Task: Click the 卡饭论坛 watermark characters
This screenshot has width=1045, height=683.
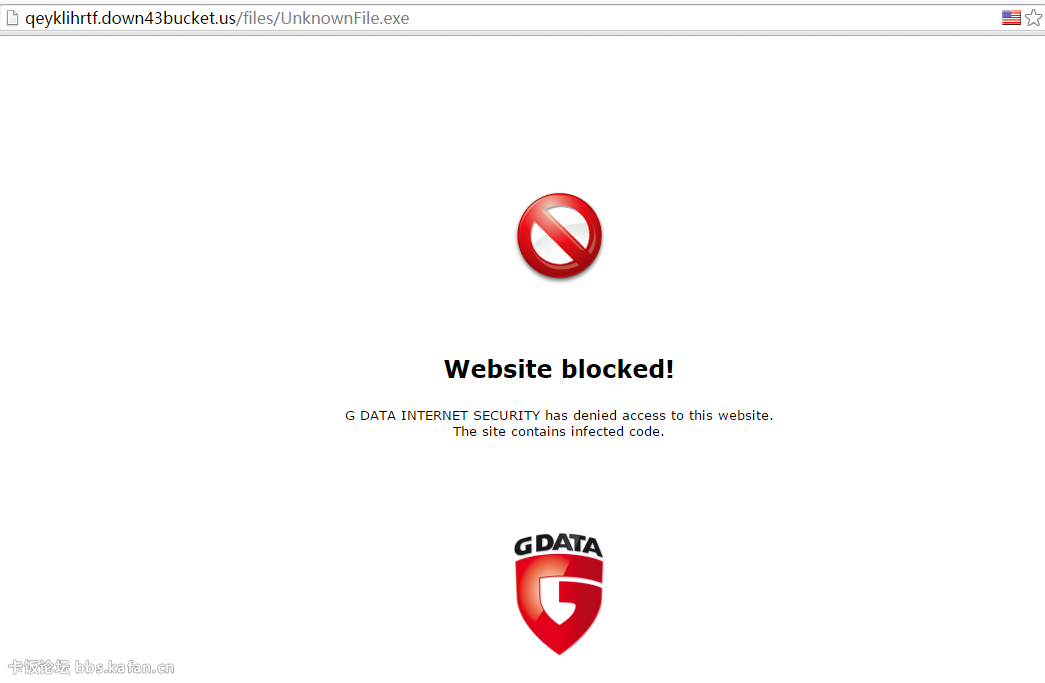Action: pos(39,667)
